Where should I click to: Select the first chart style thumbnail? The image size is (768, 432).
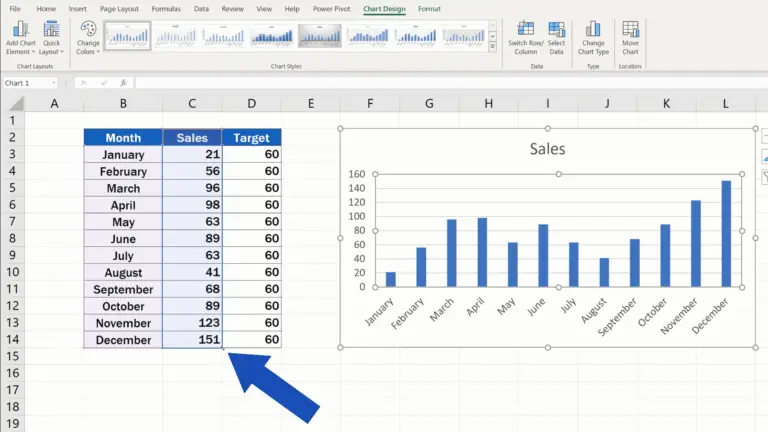point(128,36)
